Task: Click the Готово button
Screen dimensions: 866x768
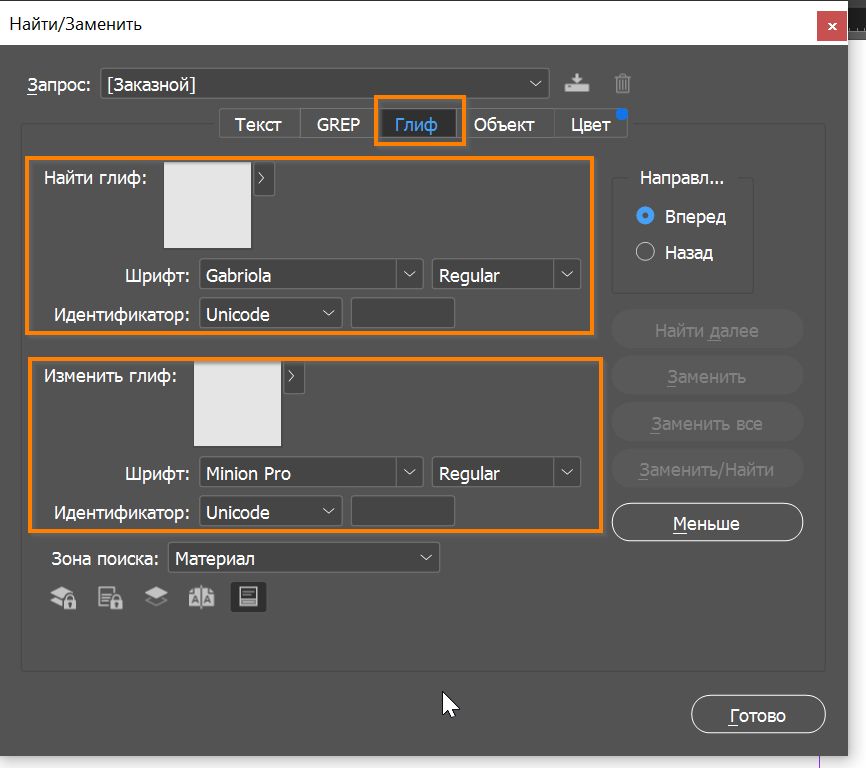Action: point(757,715)
